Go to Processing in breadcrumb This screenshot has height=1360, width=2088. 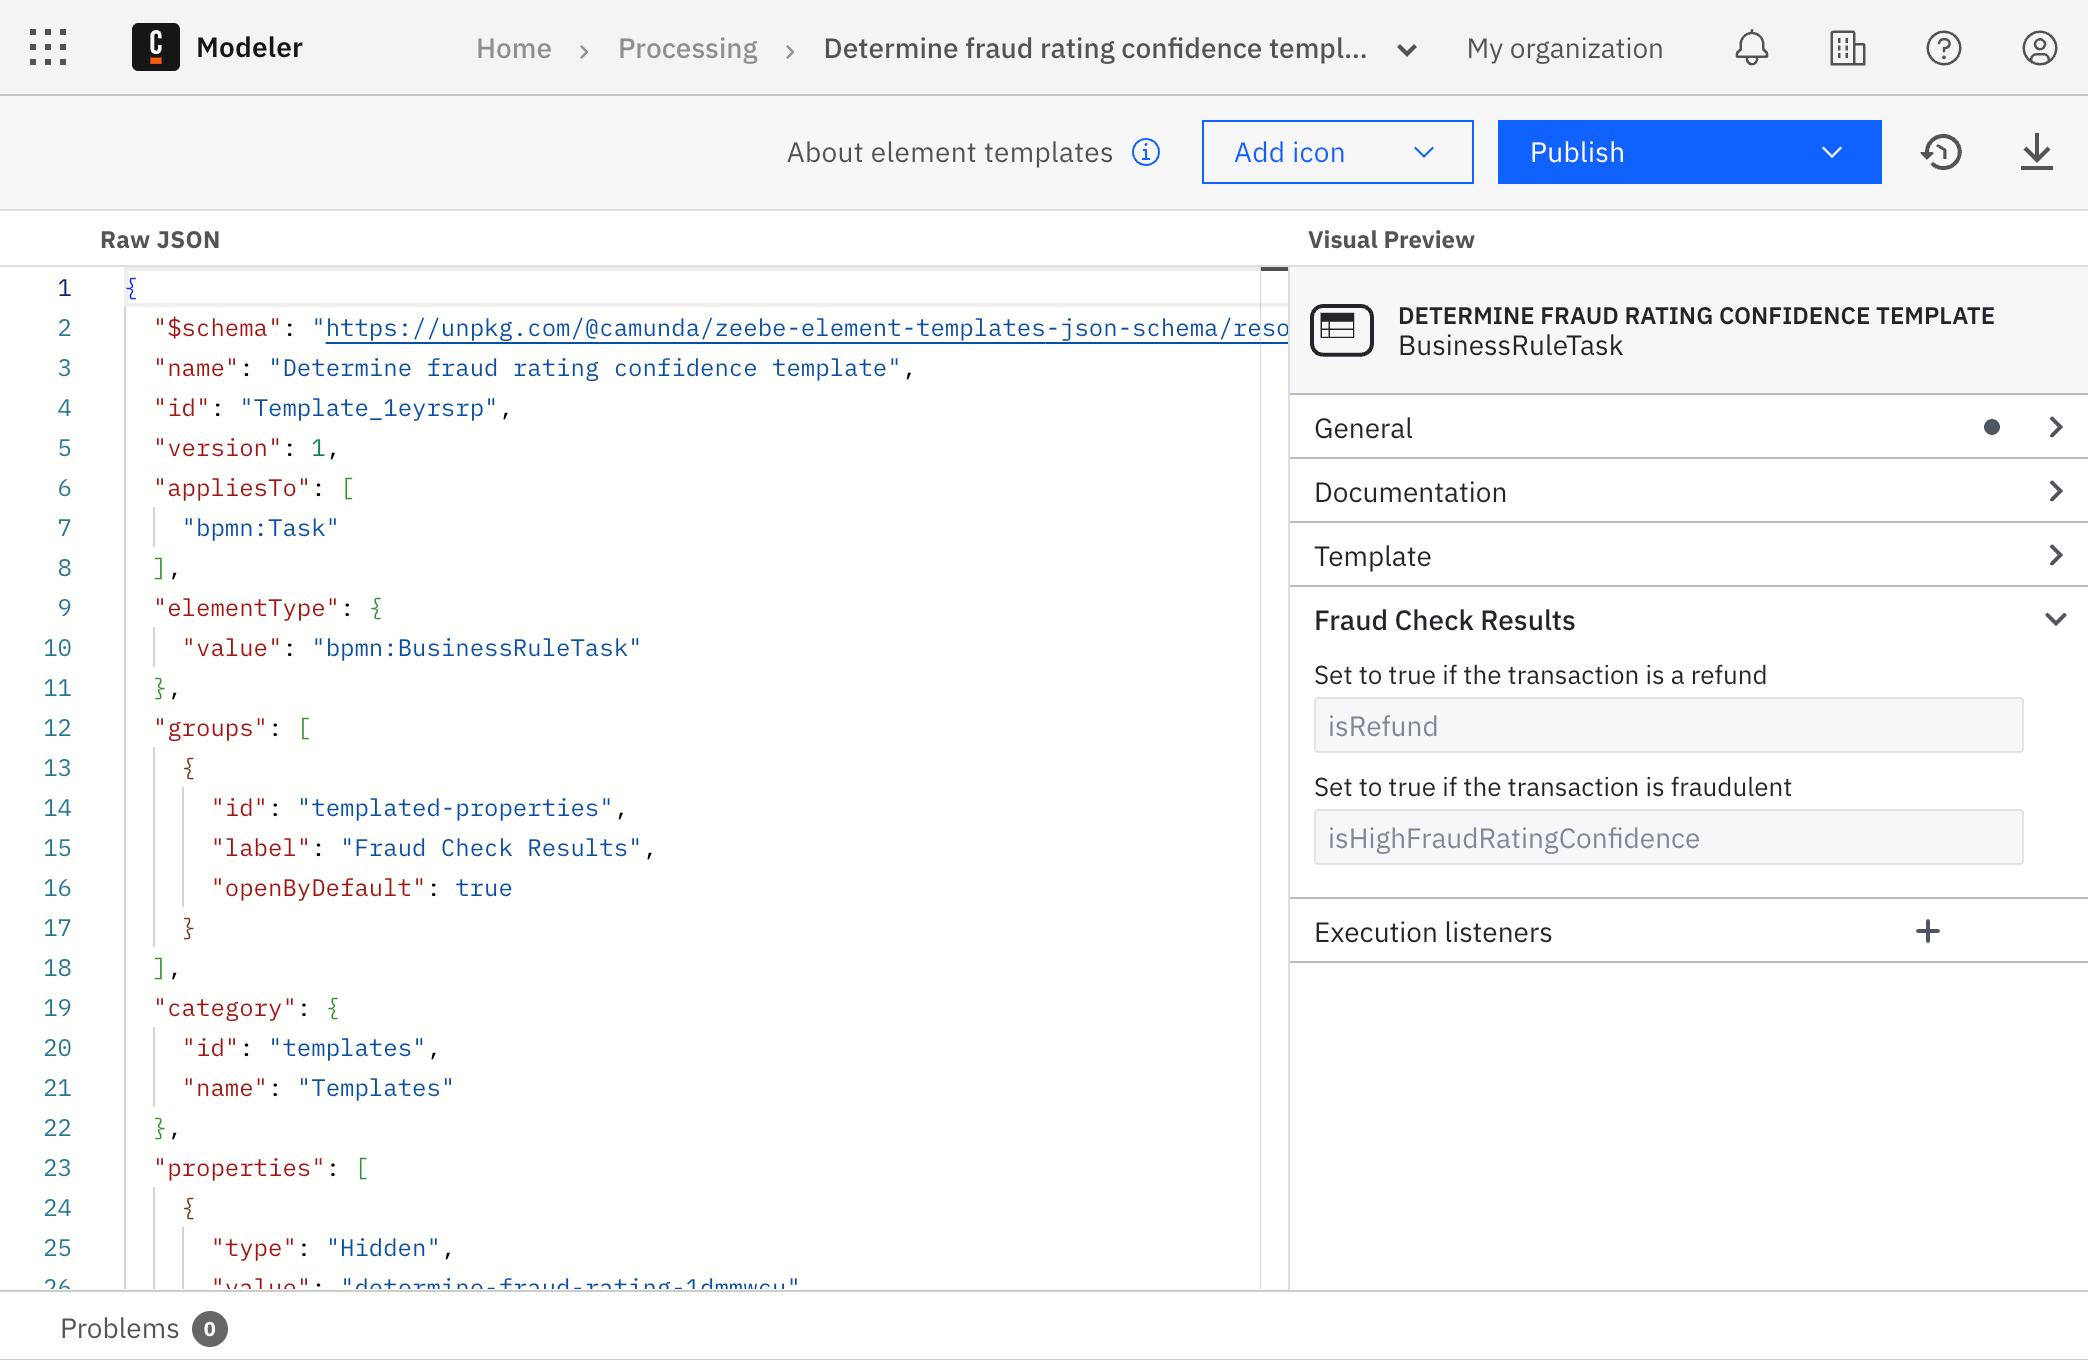pos(688,48)
